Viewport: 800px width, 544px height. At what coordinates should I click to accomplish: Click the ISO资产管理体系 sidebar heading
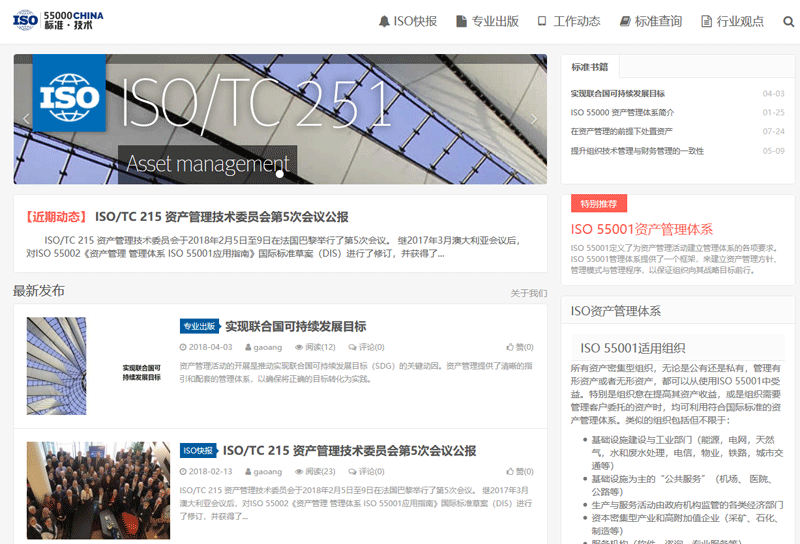616,311
